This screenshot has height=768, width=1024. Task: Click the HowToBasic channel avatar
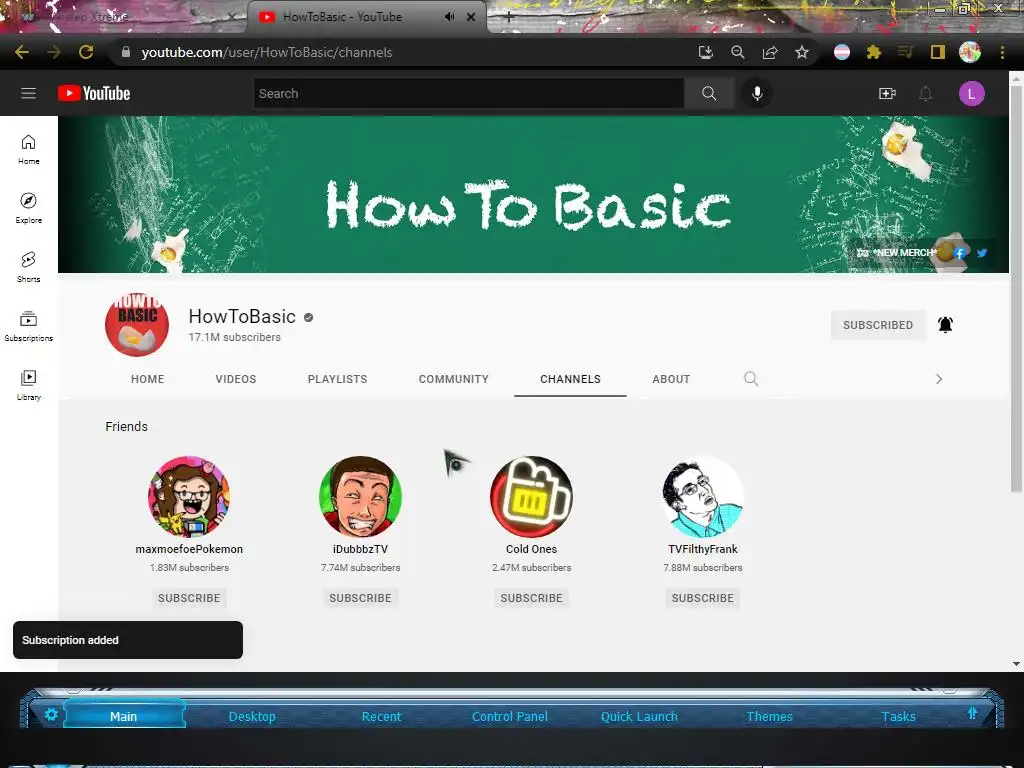137,325
